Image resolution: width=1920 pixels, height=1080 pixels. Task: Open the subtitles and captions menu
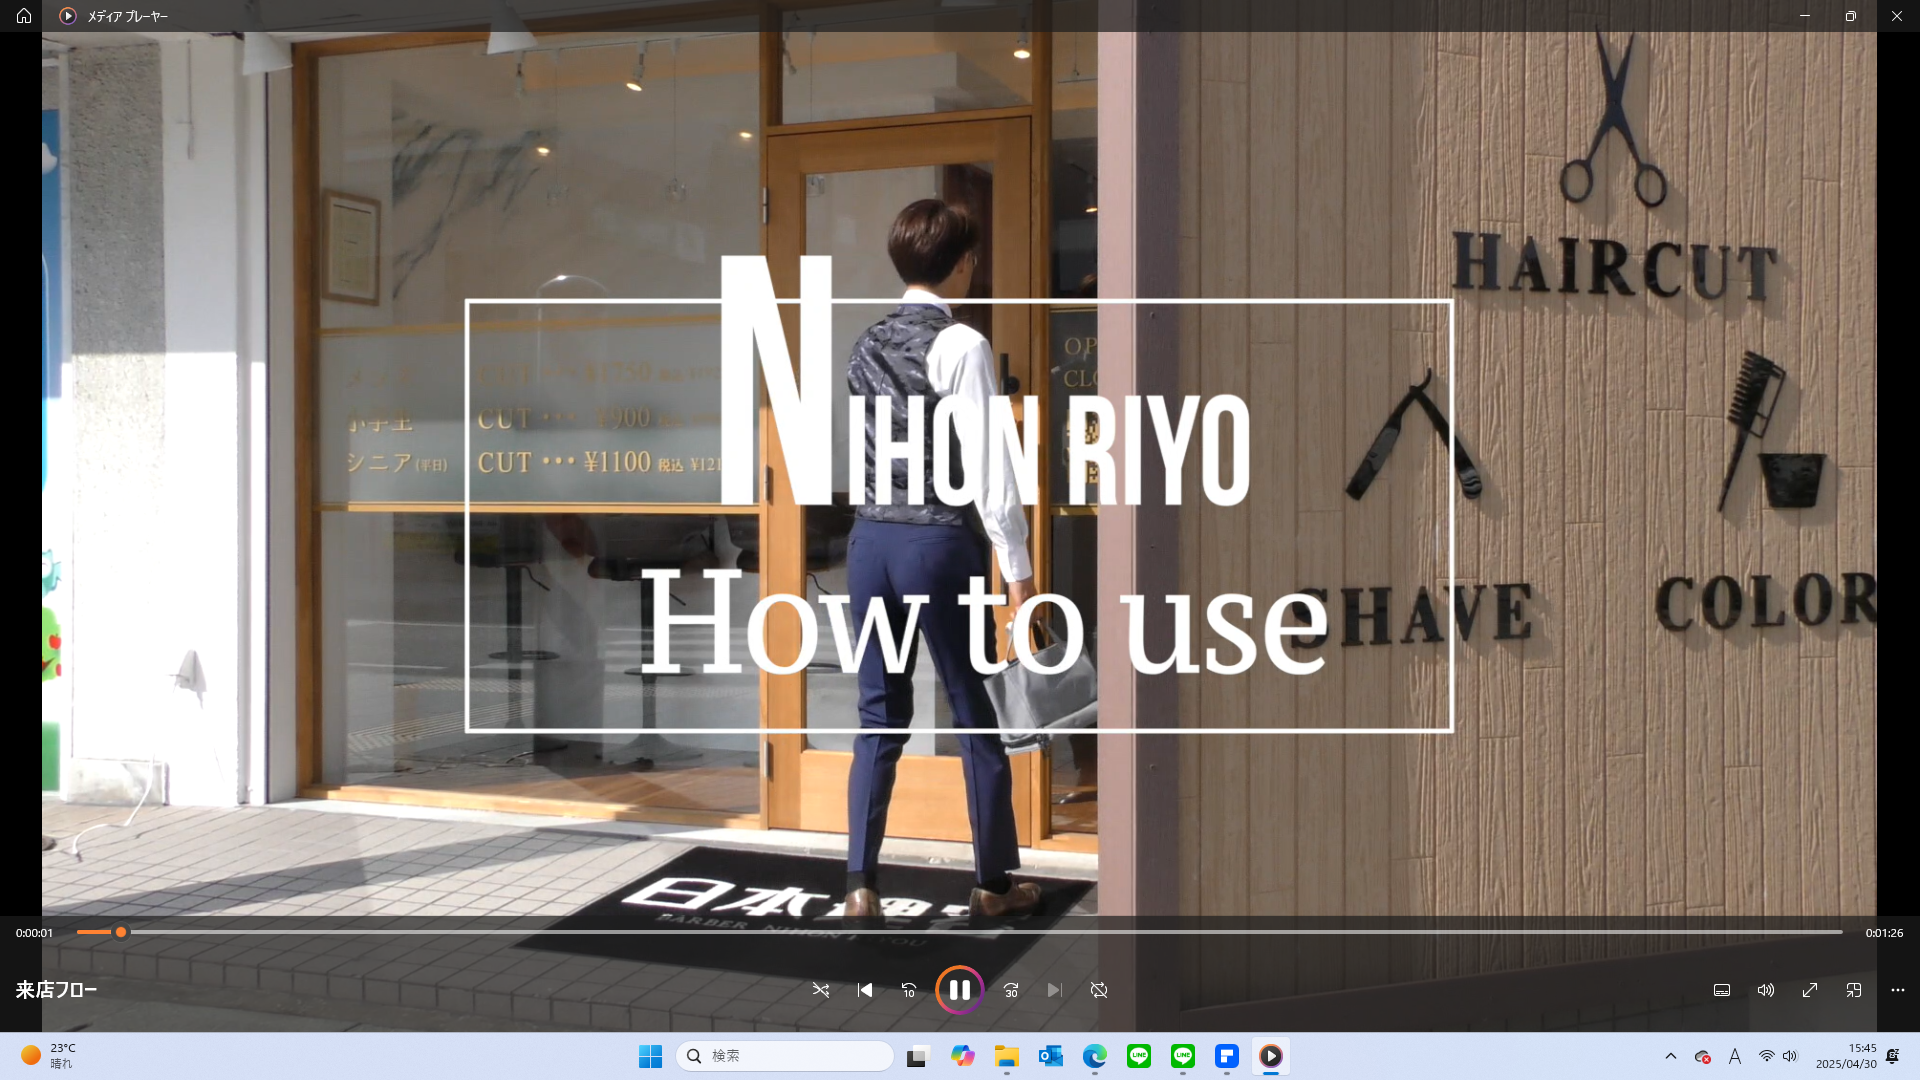(x=1722, y=990)
